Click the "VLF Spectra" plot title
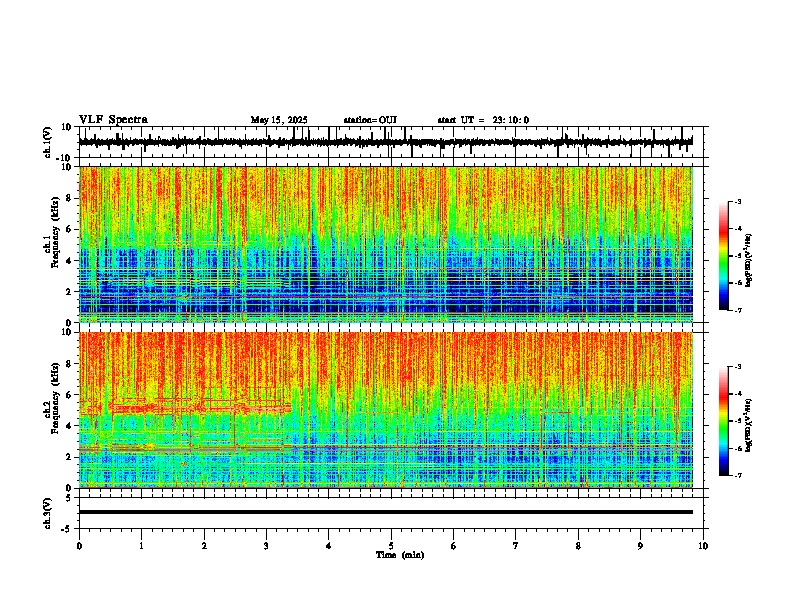792x612 pixels. (113, 120)
